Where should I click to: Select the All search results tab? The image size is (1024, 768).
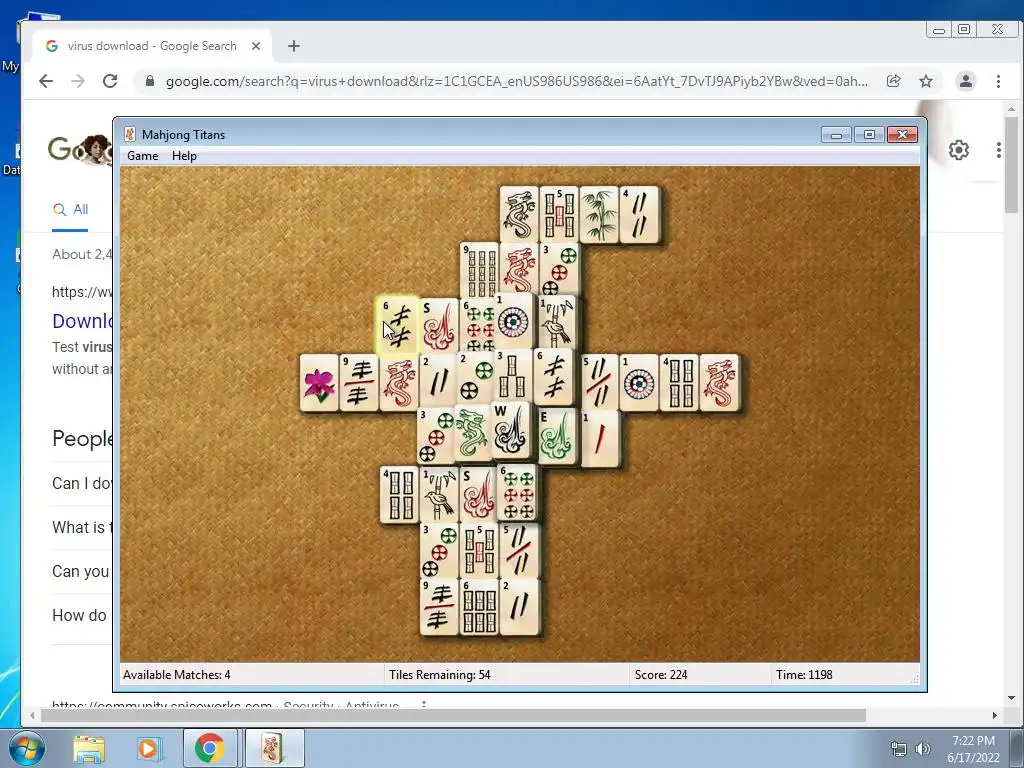pyautogui.click(x=71, y=210)
